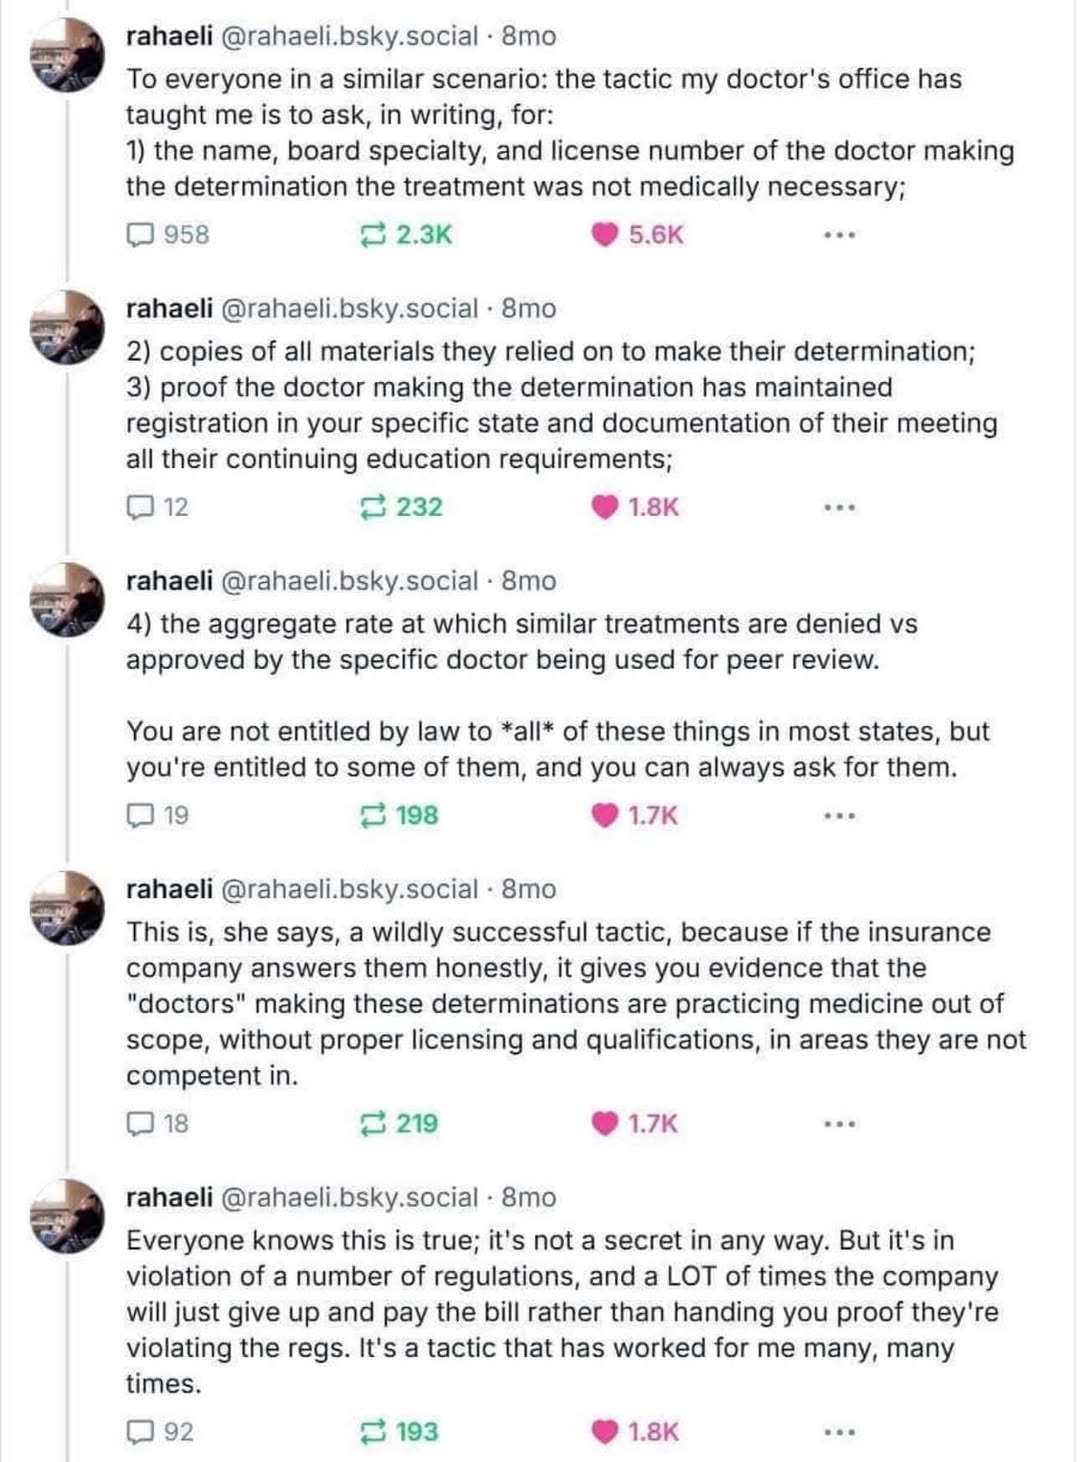Open more options on the 5.6K-like post
The height and width of the screenshot is (1462, 1080).
[x=839, y=236]
